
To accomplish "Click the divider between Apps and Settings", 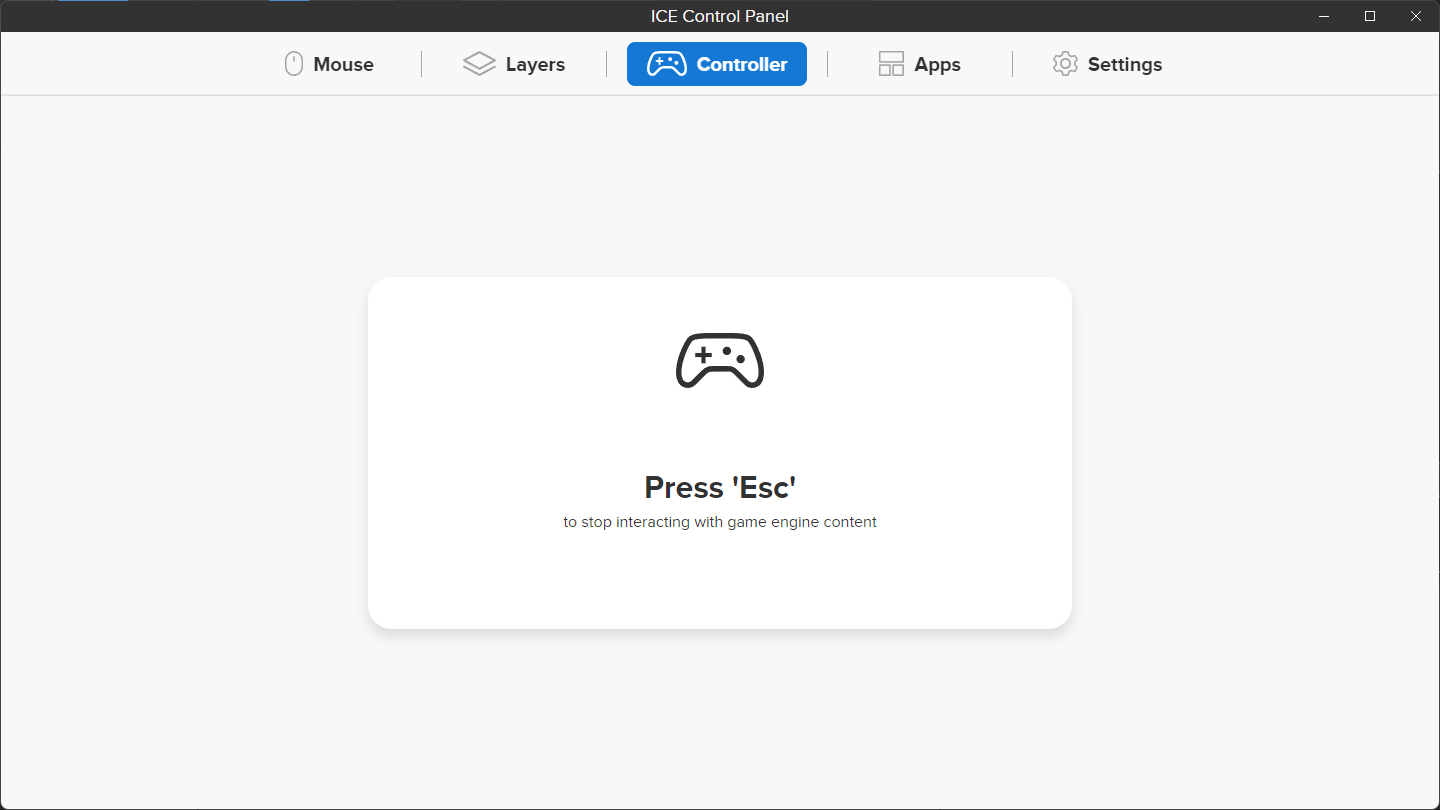I will pyautogui.click(x=1012, y=64).
